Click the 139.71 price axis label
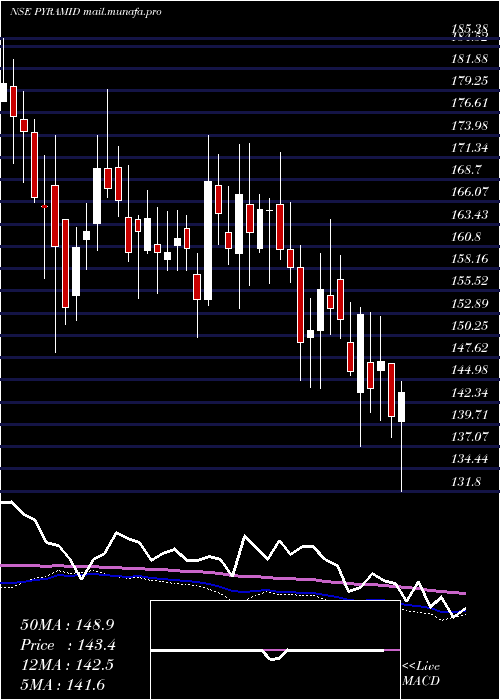 469,415
